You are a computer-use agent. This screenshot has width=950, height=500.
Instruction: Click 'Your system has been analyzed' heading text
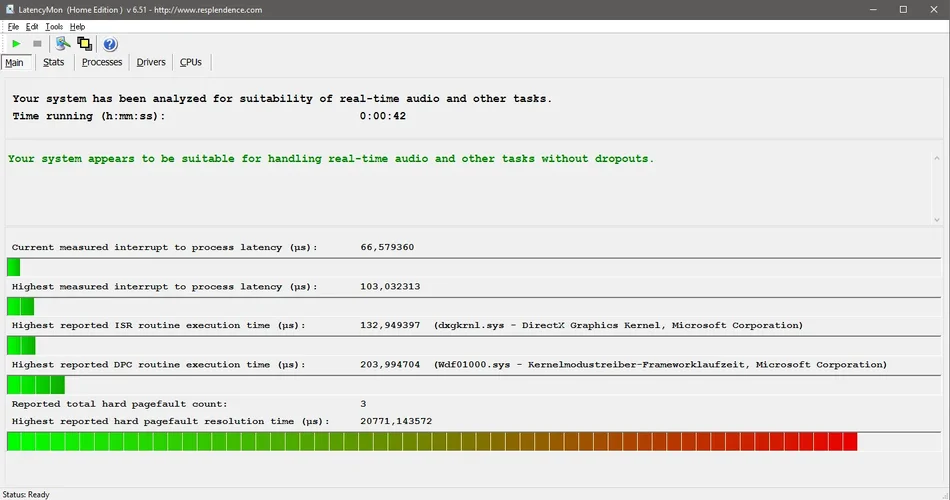point(282,99)
